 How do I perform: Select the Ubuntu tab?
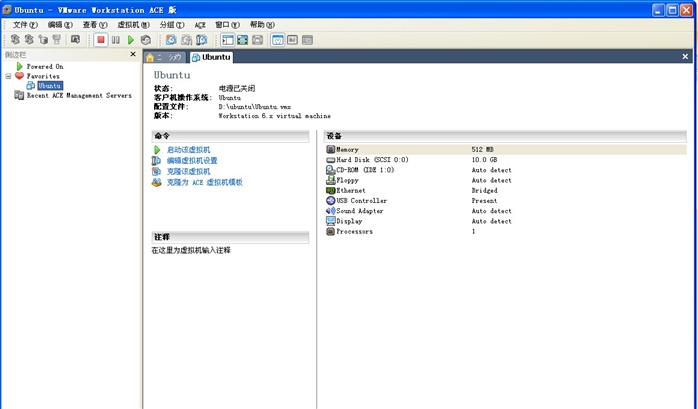pos(211,57)
